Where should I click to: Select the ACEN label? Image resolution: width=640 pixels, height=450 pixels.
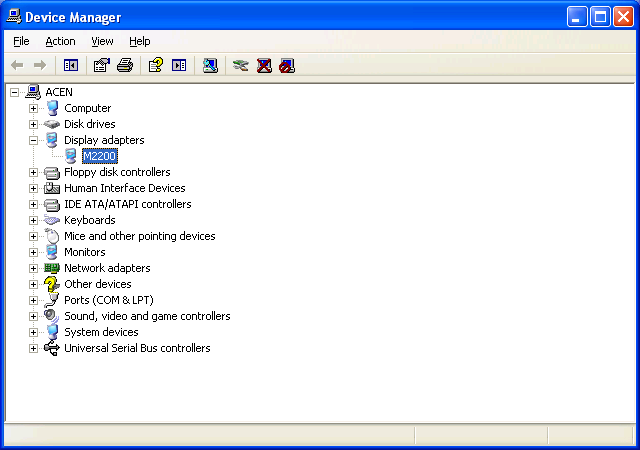point(59,92)
